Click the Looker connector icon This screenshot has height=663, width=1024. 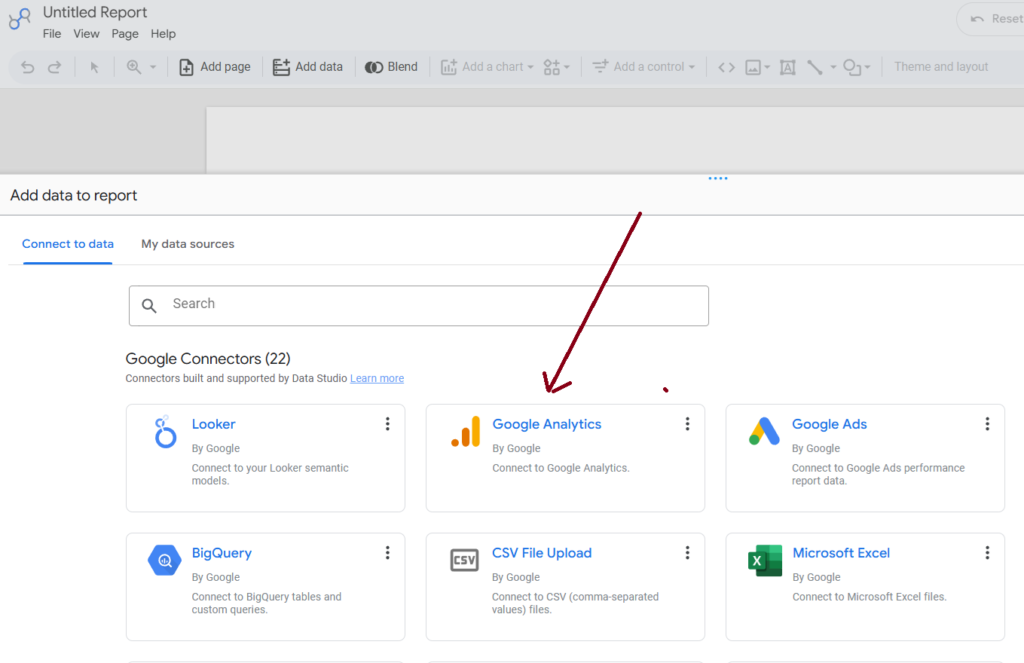coord(165,432)
